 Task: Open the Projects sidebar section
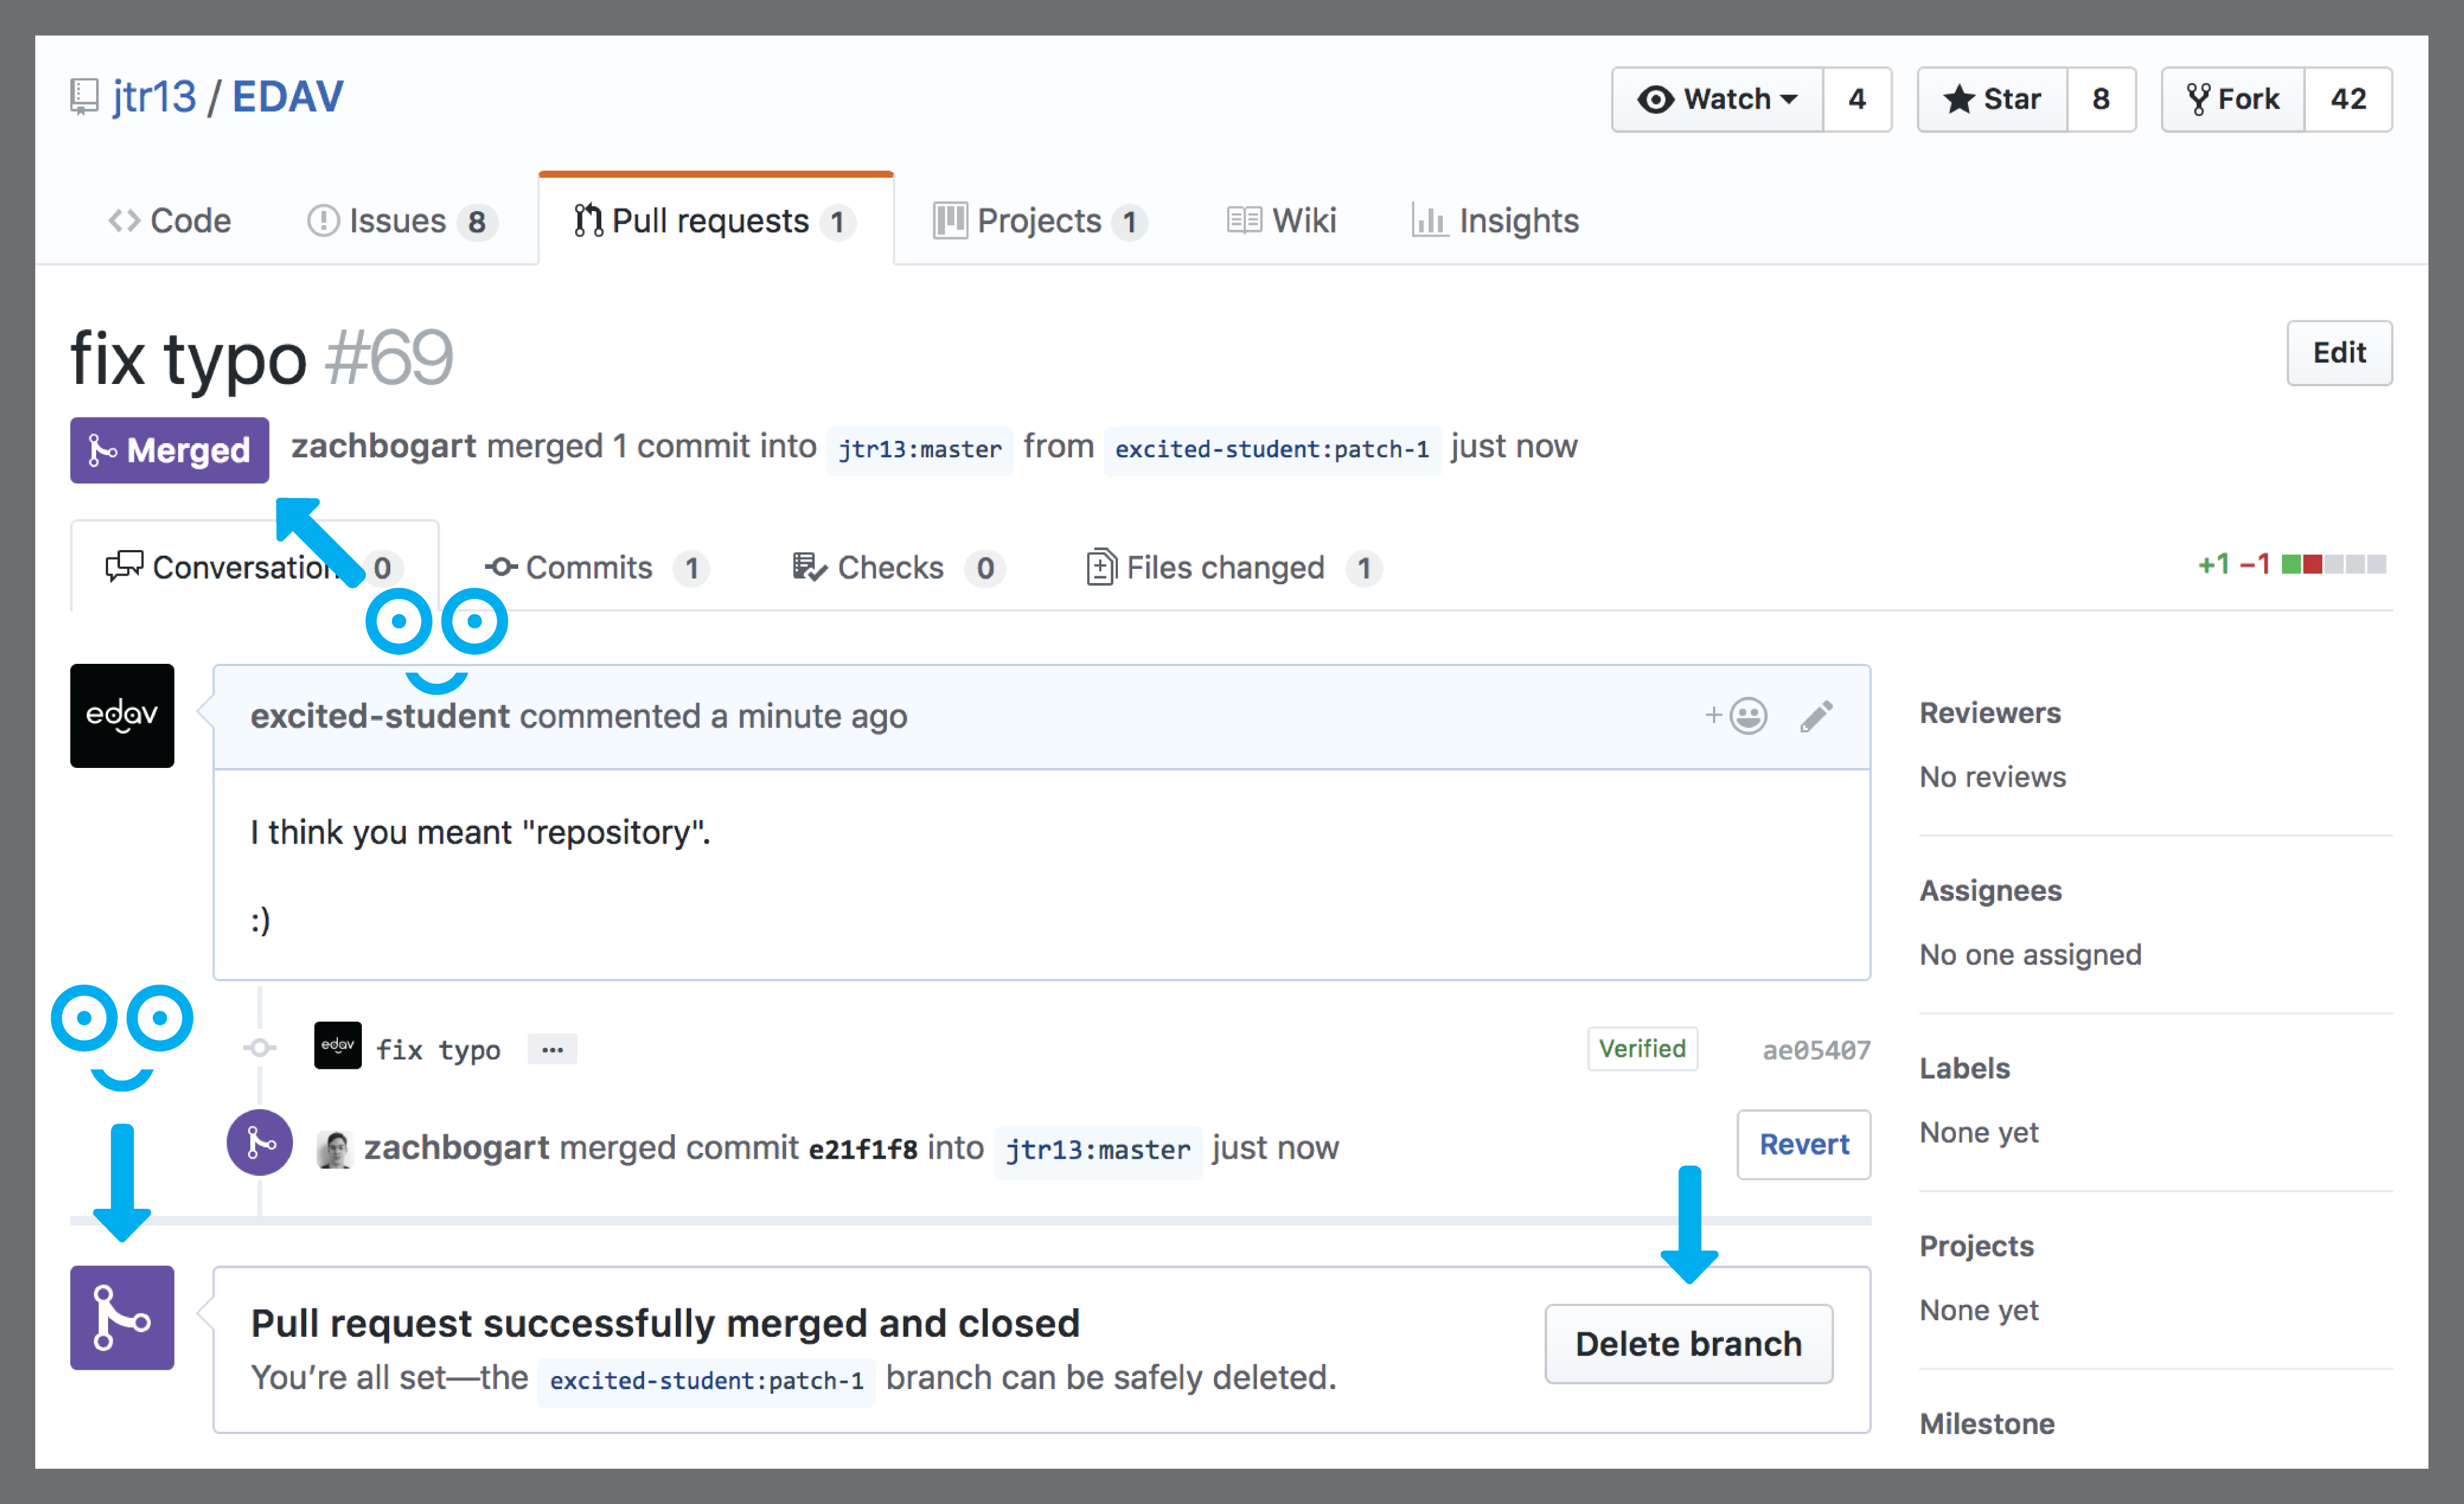1976,1246
